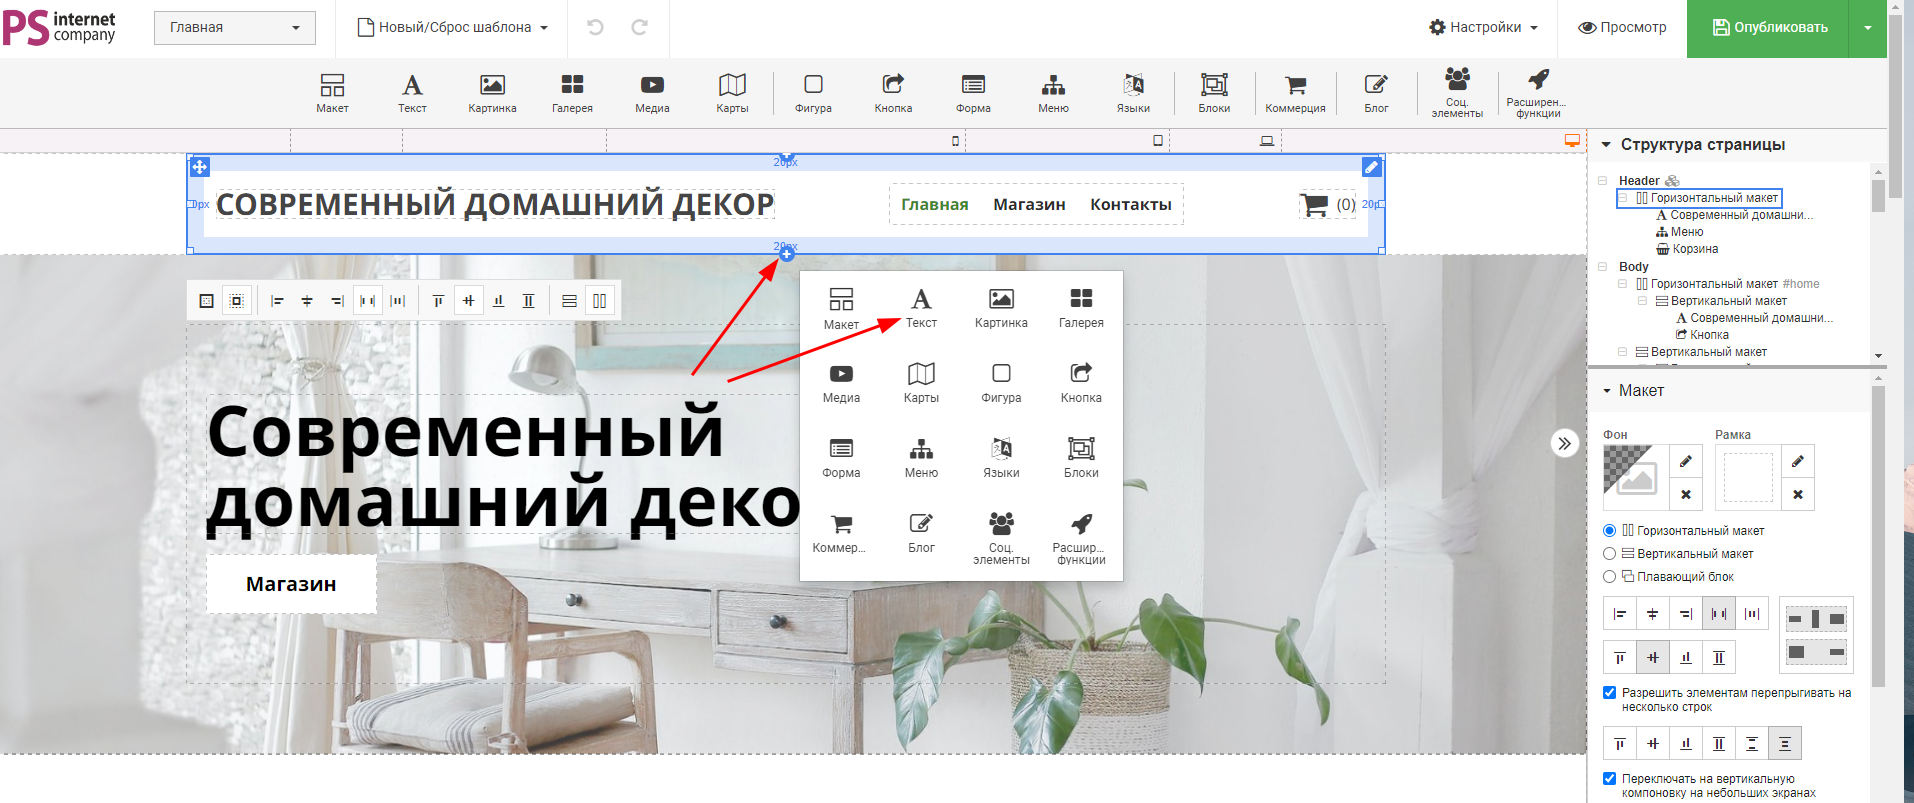Choose Карты (Maps) icon in popup panel
This screenshot has height=803, width=1914.
pos(921,382)
